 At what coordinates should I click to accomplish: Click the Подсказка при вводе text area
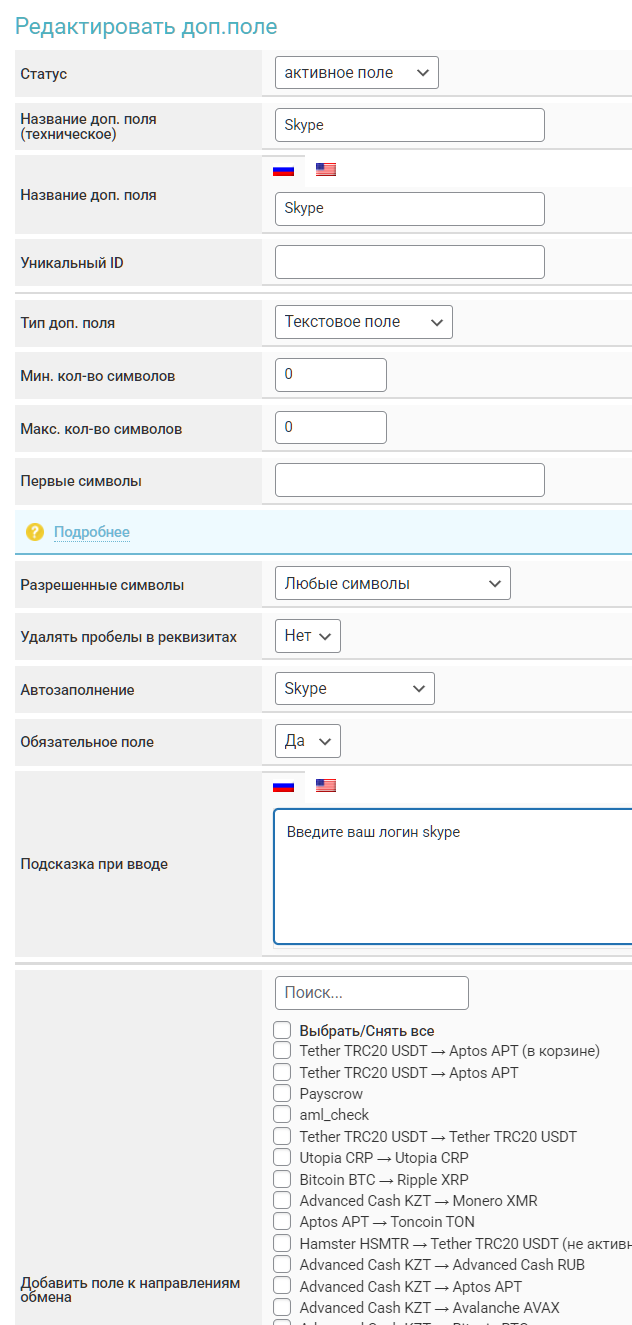click(452, 876)
